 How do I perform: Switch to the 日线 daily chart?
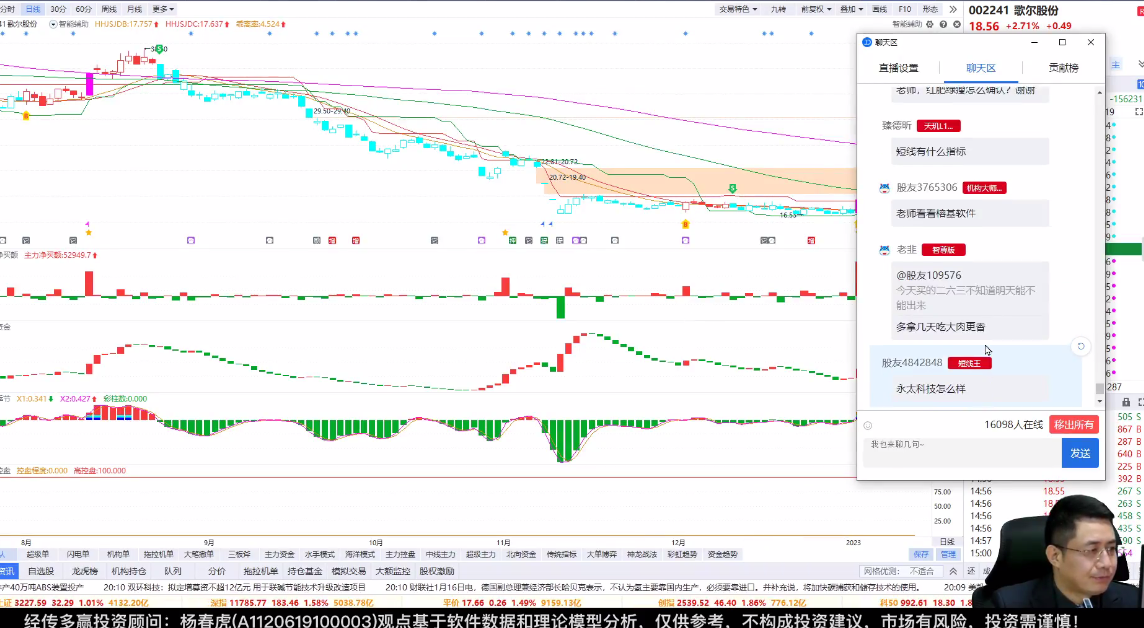pos(33,9)
